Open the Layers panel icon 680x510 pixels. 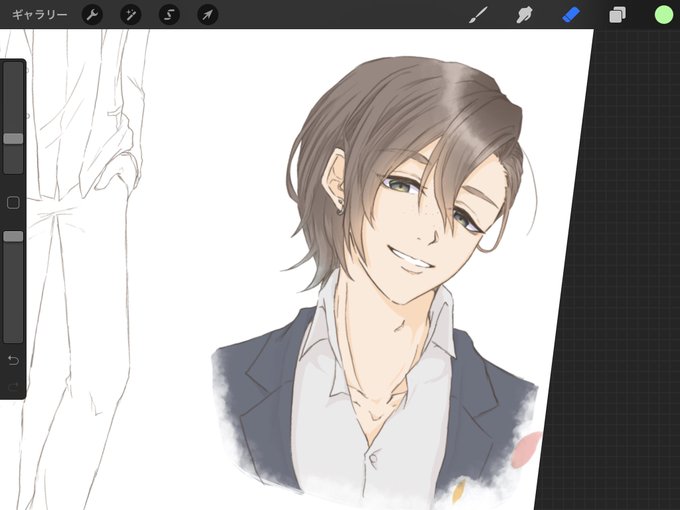(x=617, y=15)
